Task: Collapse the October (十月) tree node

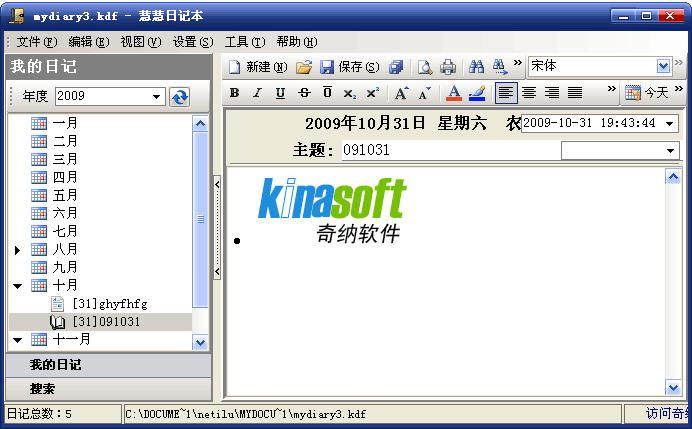Action: point(18,286)
